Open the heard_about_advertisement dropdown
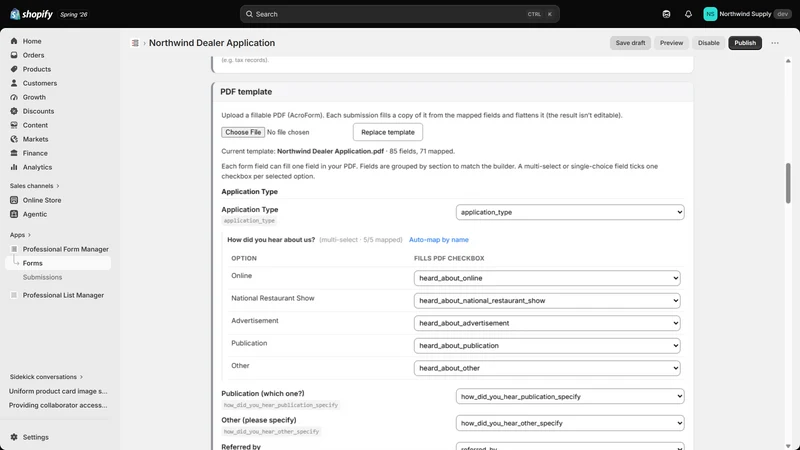 (x=547, y=323)
